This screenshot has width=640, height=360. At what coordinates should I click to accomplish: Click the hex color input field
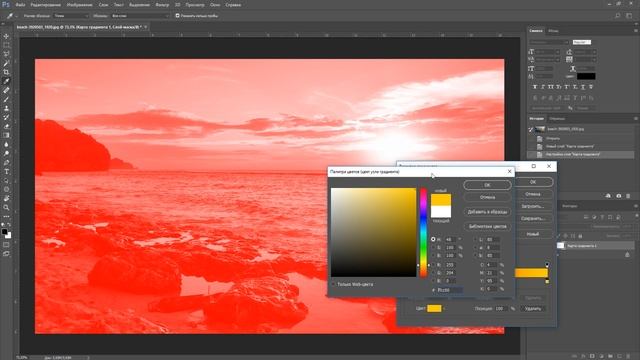[450, 290]
